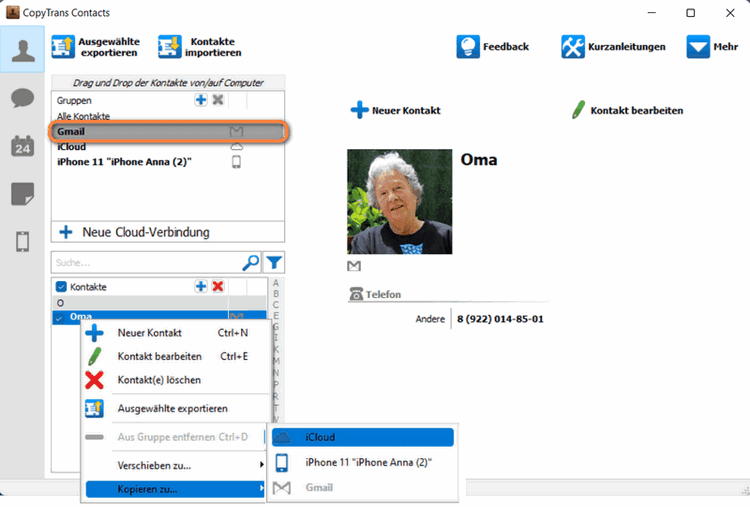Open Feedback

[493, 47]
